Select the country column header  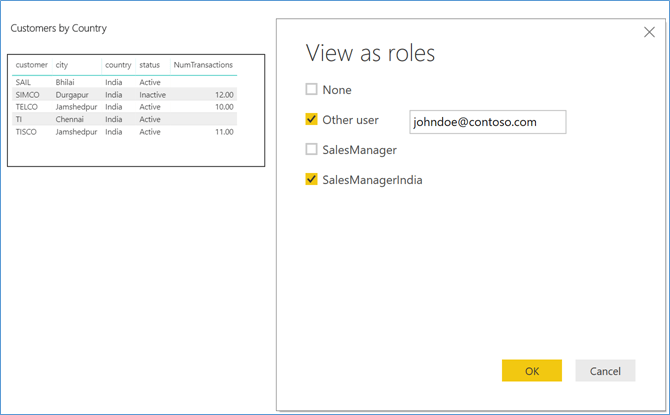click(118, 65)
